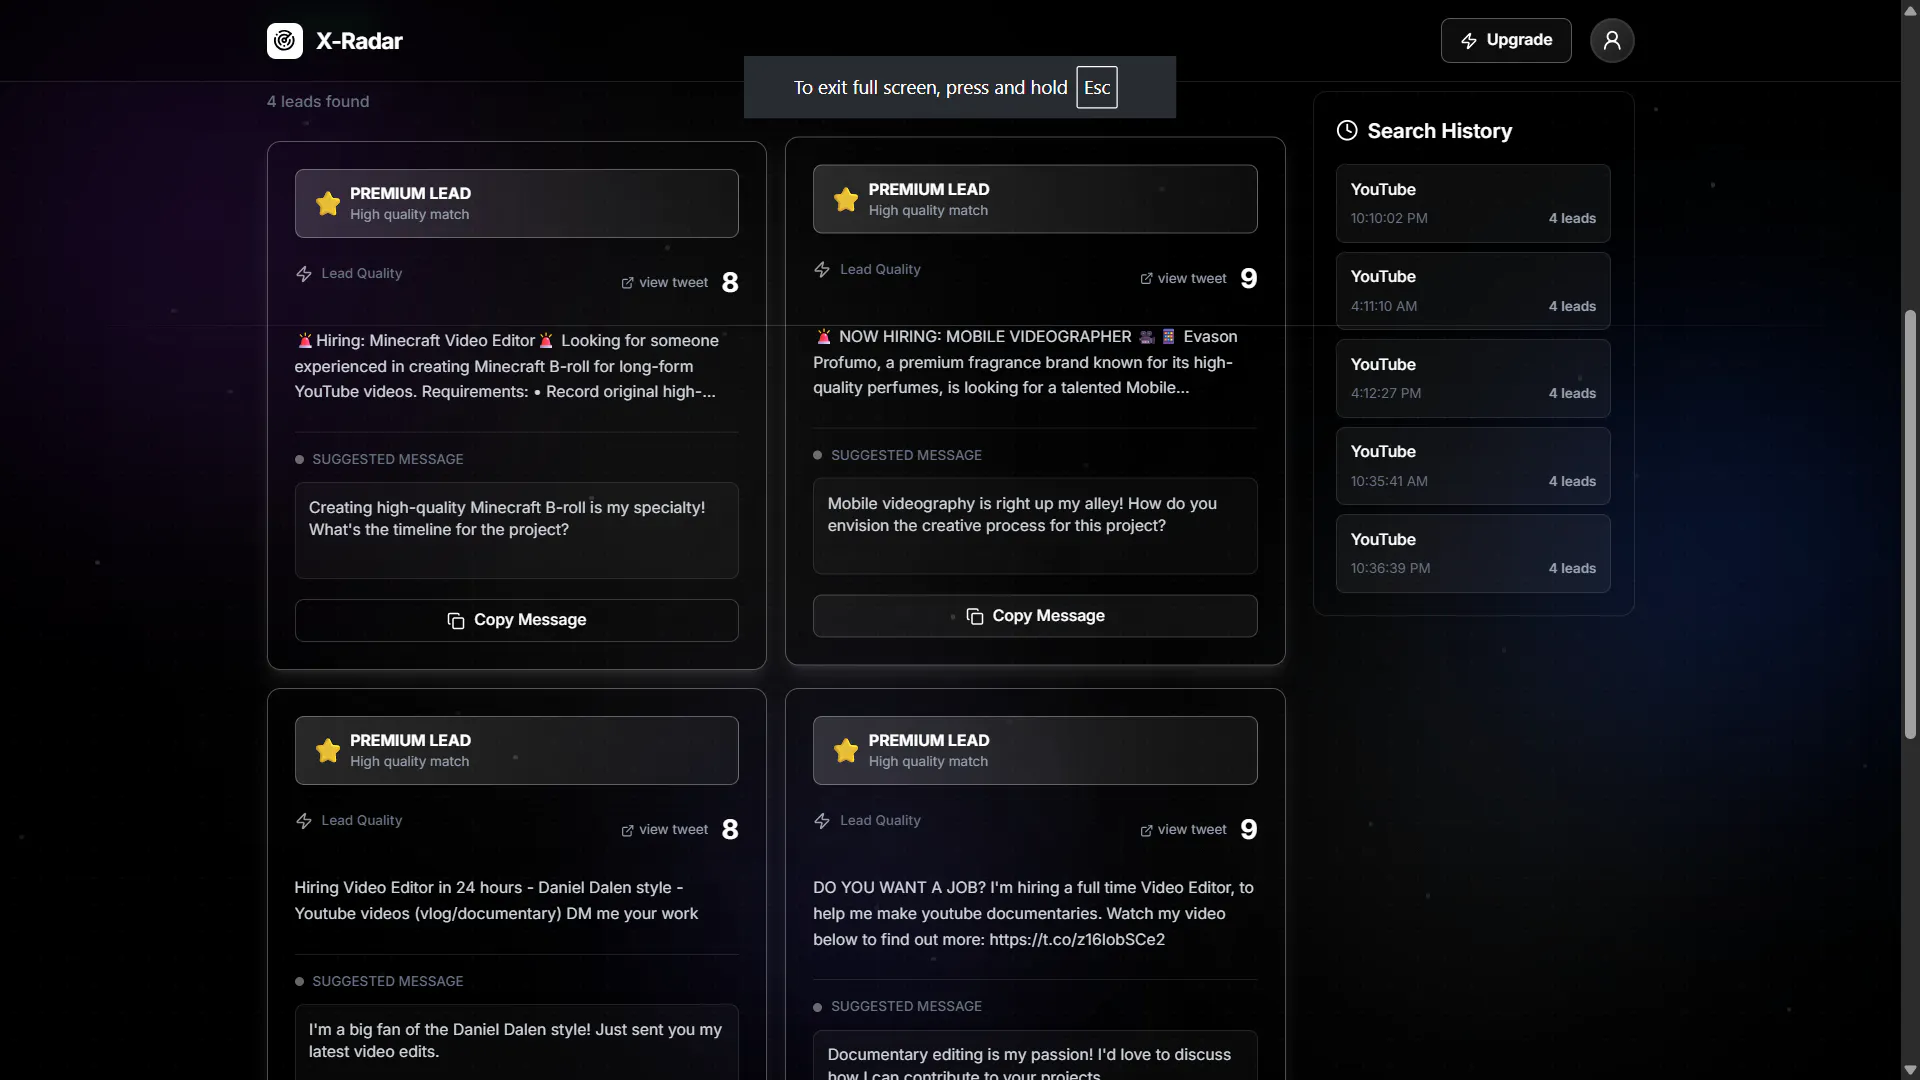1920x1080 pixels.
Task: Click the Hiring Minecraft Video Editor tweet text
Action: point(507,366)
